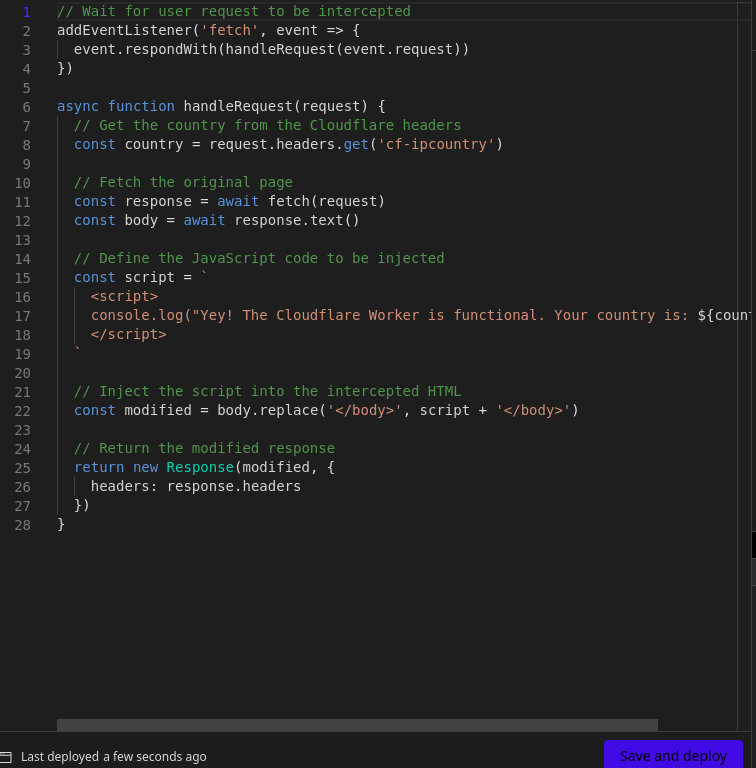Click the closing </script> tag on line 18
This screenshot has height=768, width=756.
(128, 335)
